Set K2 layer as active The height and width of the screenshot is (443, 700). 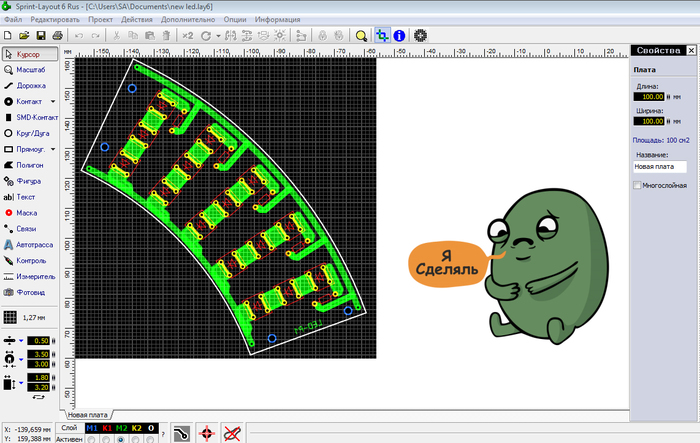click(x=136, y=439)
